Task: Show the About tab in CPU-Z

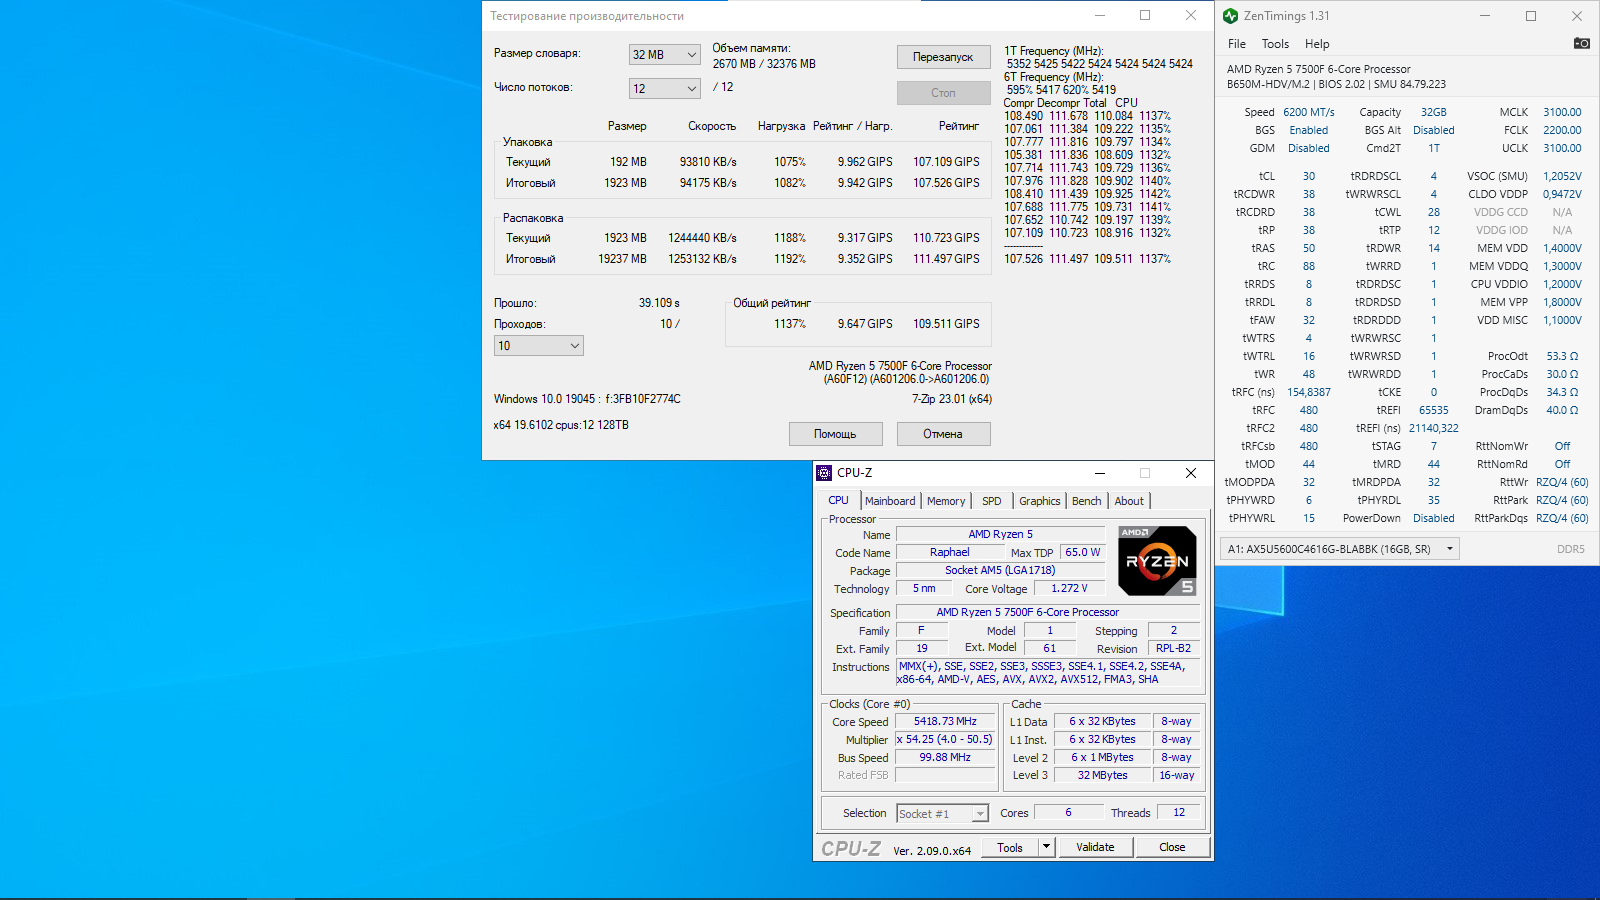Action: [1129, 501]
